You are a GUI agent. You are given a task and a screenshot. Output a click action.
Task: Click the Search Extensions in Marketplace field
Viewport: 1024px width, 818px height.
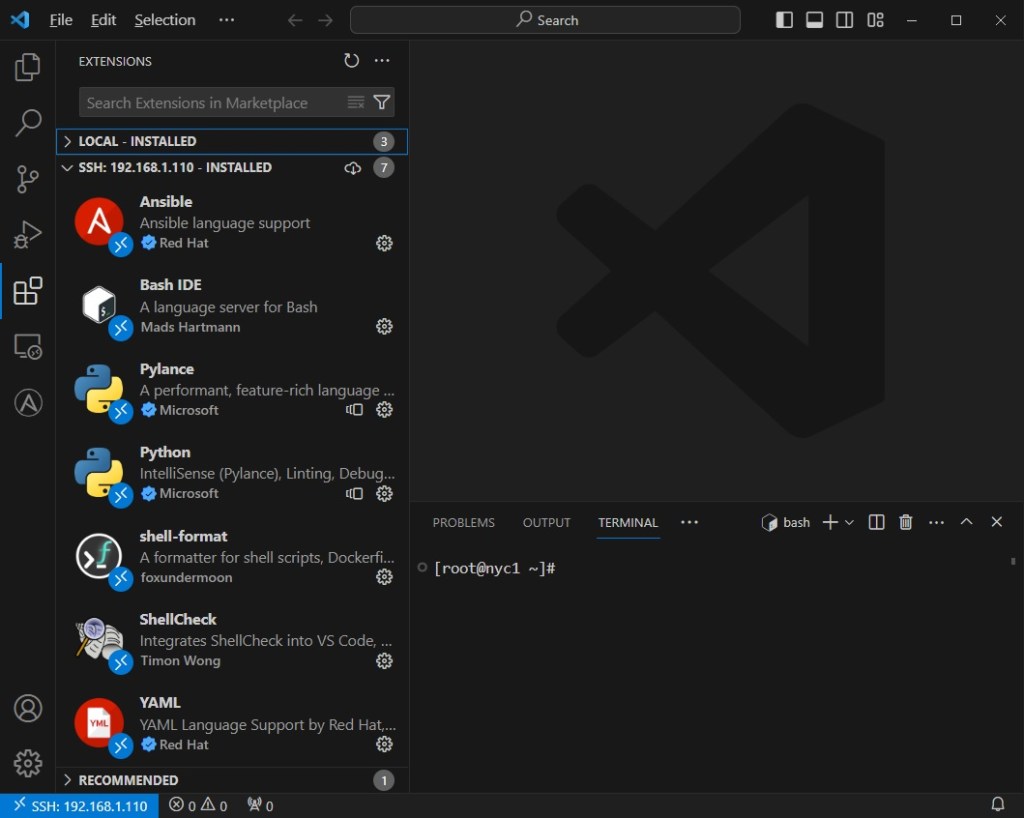click(x=212, y=102)
